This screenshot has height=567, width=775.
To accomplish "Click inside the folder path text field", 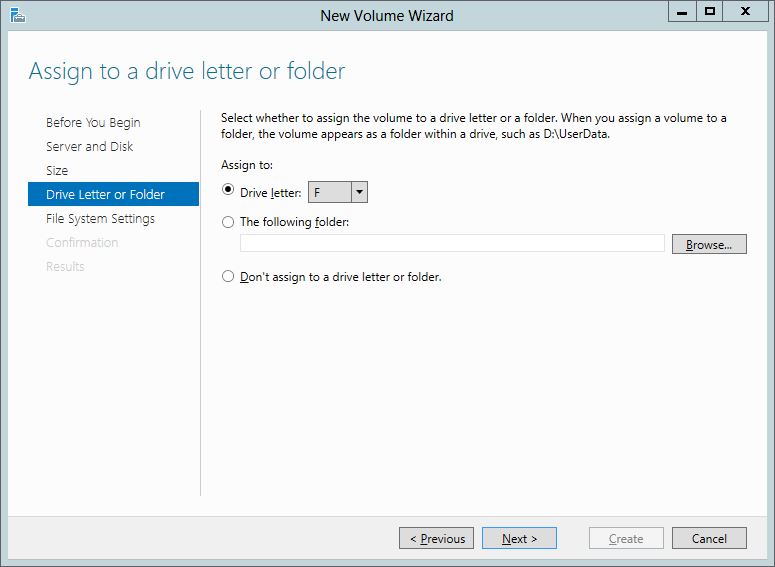I will 452,244.
